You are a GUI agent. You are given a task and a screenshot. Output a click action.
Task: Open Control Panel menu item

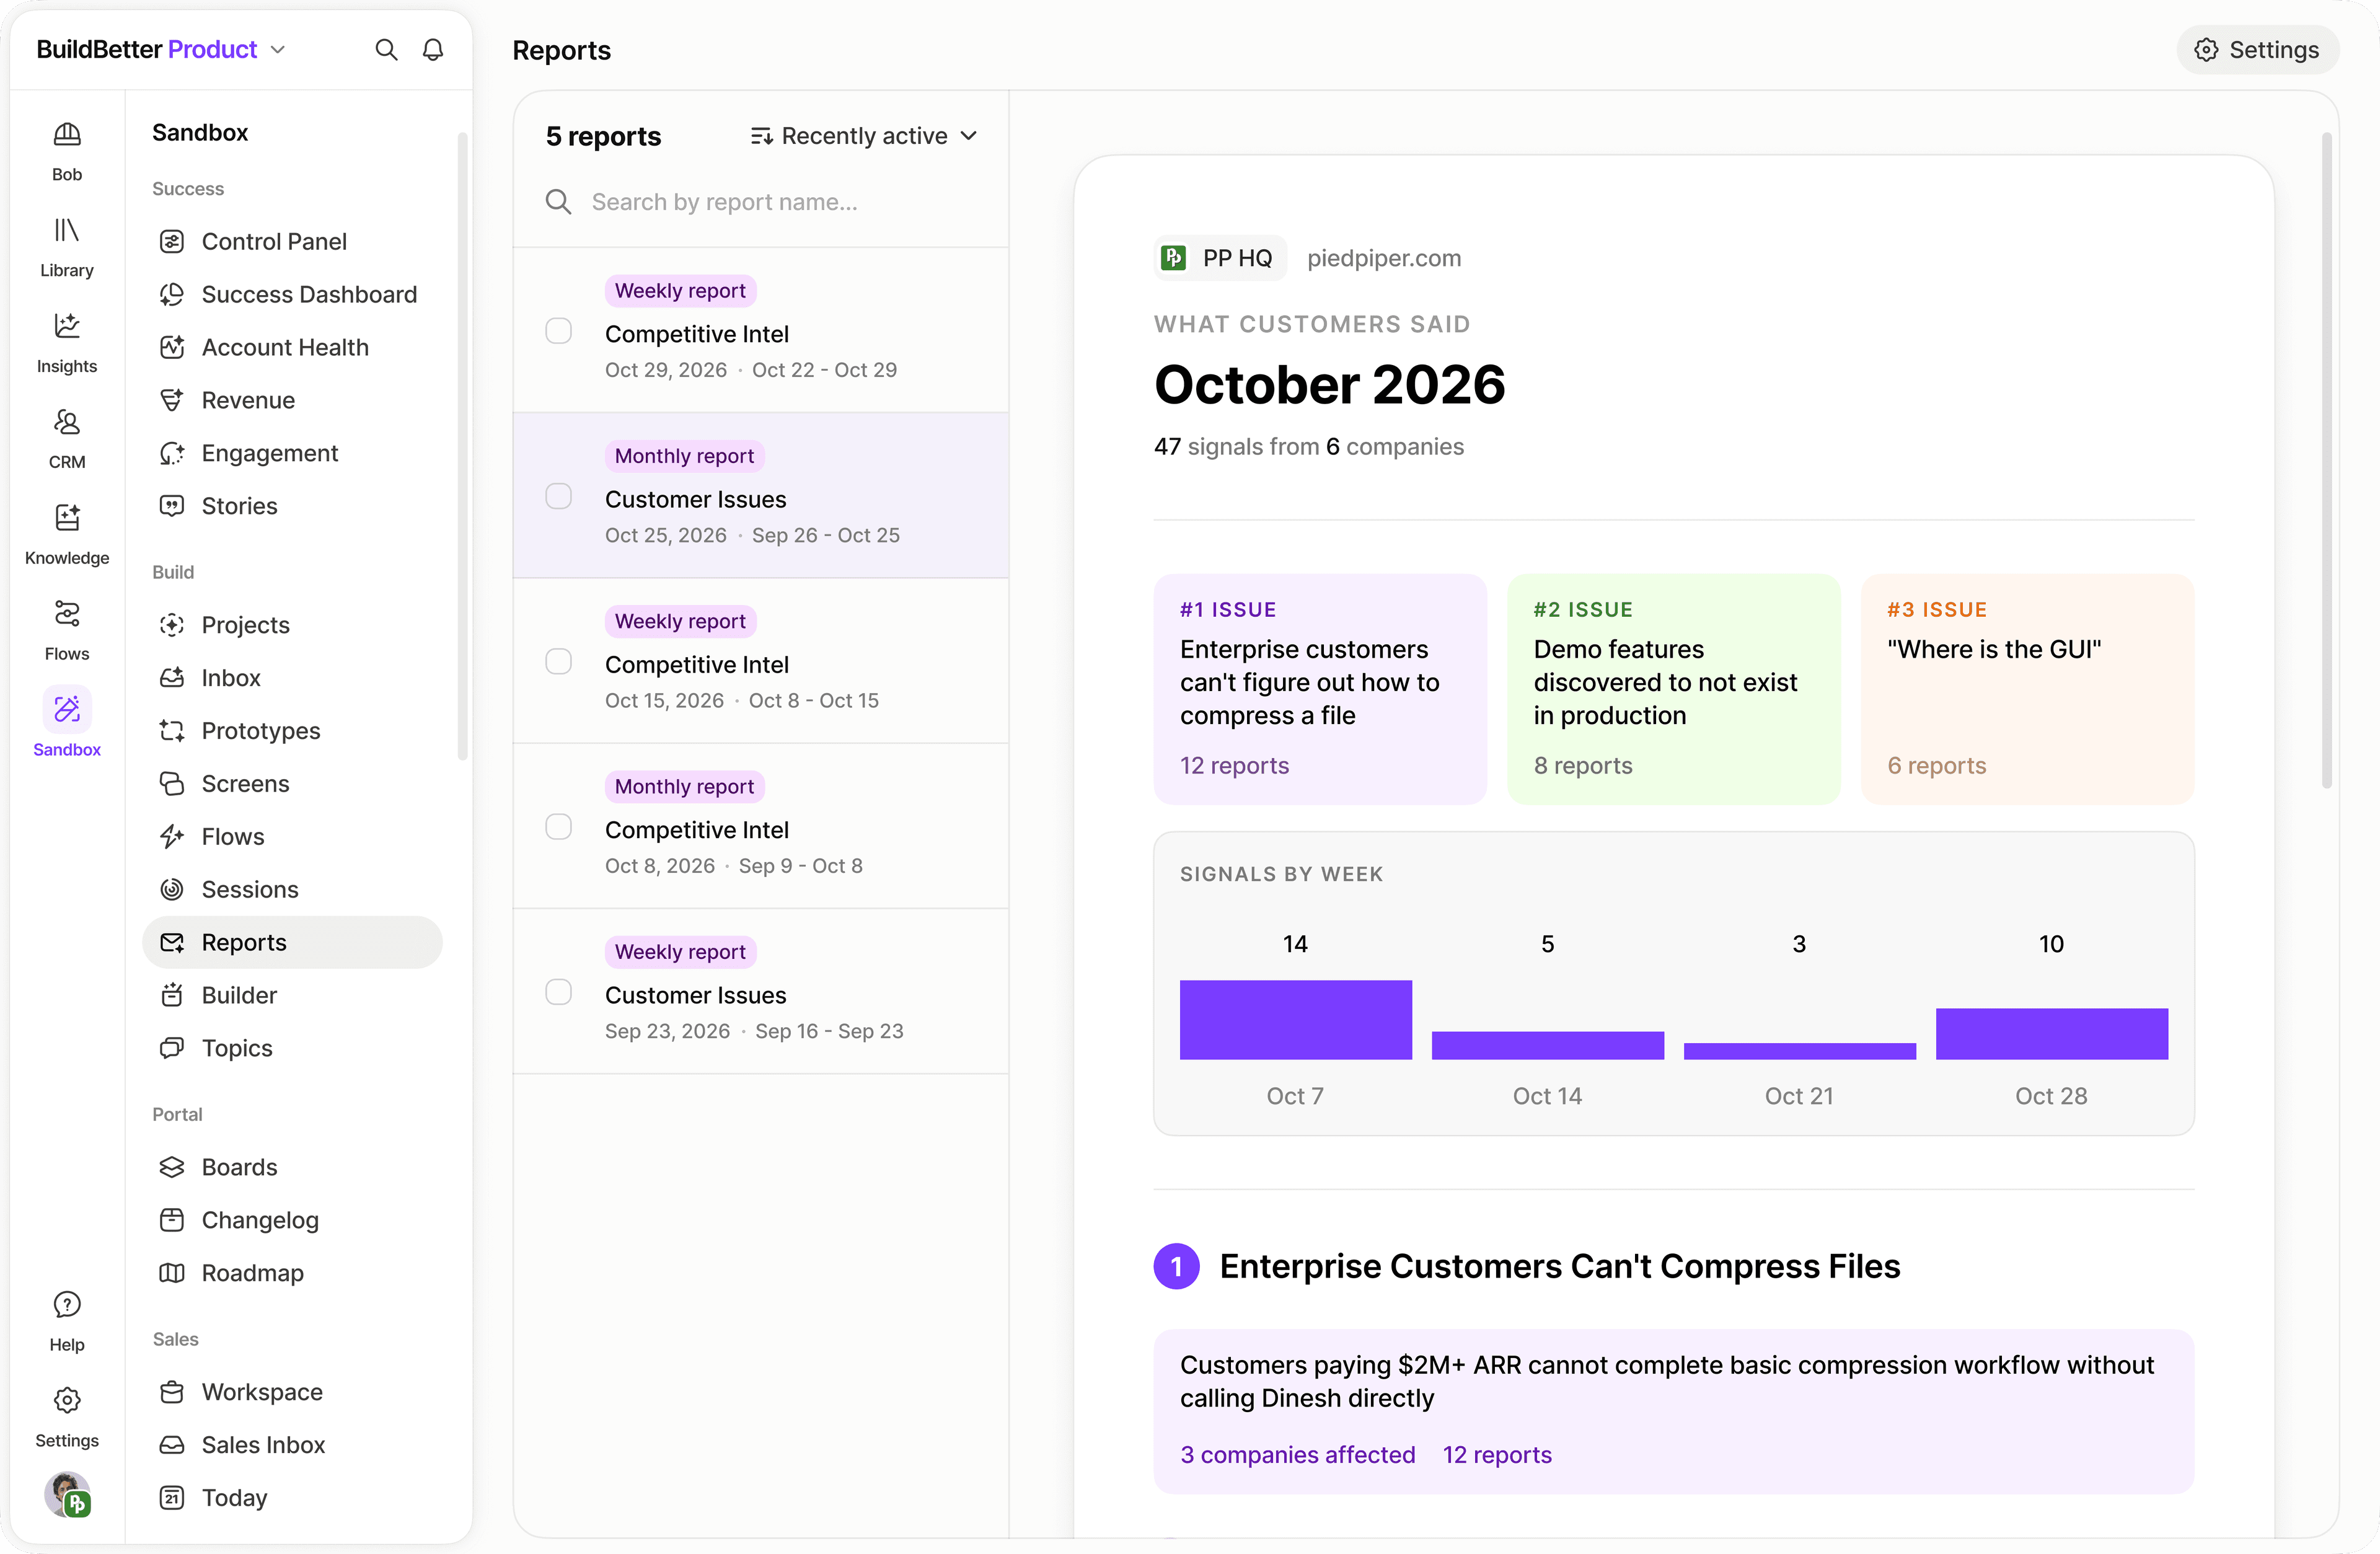[x=292, y=241]
